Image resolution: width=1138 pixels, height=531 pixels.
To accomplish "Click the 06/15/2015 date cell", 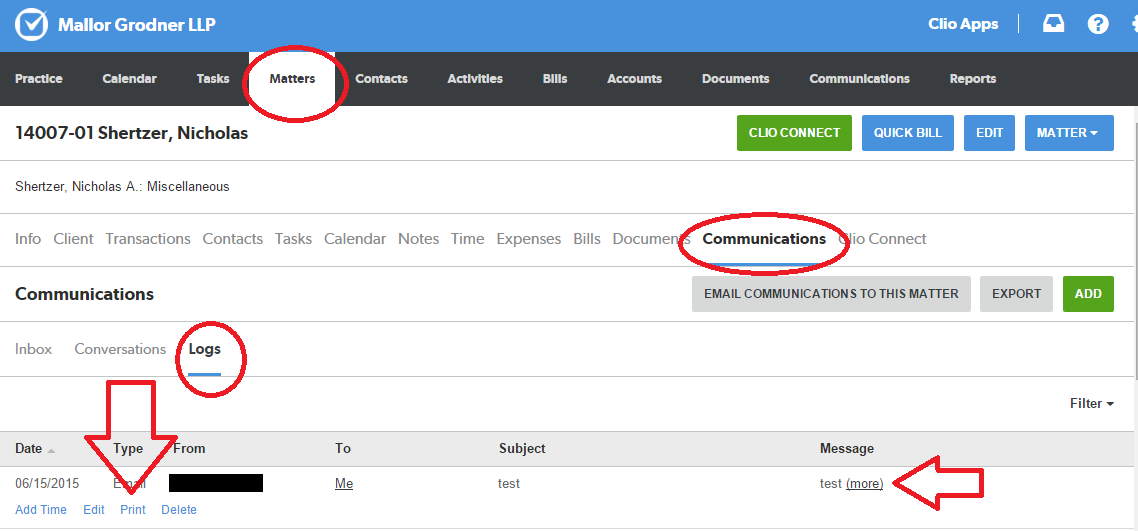I will point(47,483).
